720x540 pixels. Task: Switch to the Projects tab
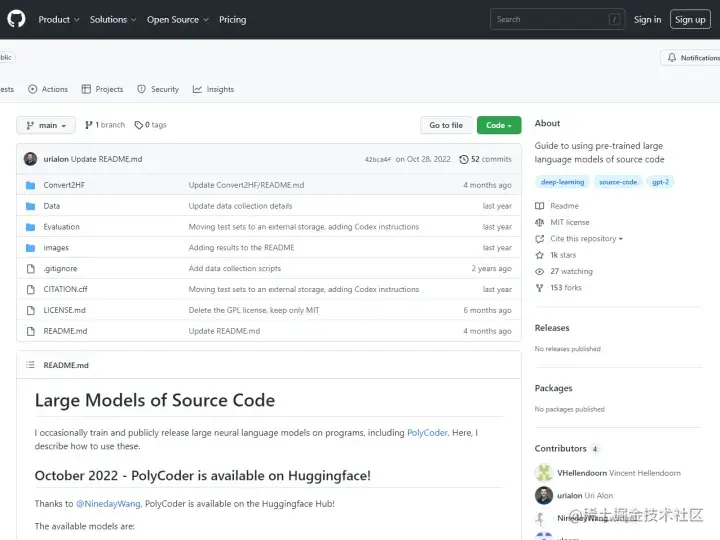[x=102, y=89]
